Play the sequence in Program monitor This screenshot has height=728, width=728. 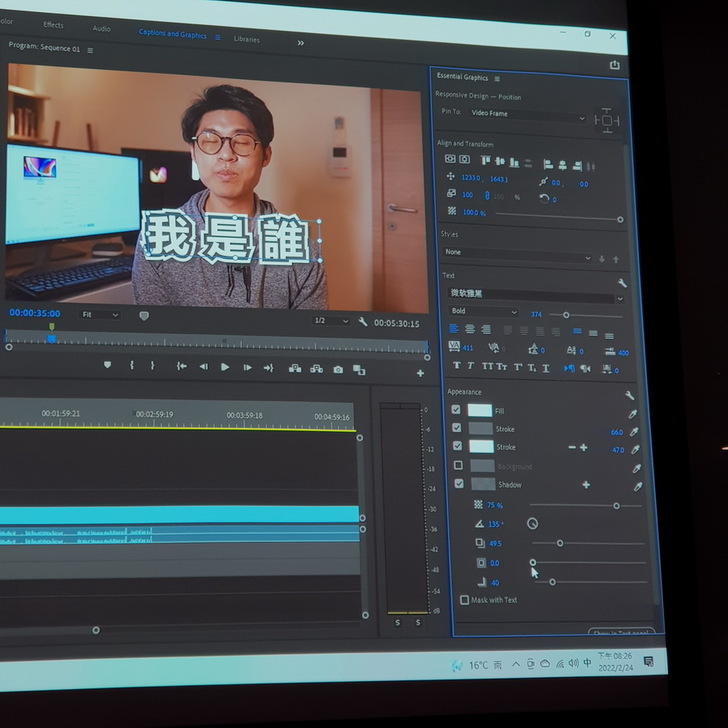click(x=225, y=367)
